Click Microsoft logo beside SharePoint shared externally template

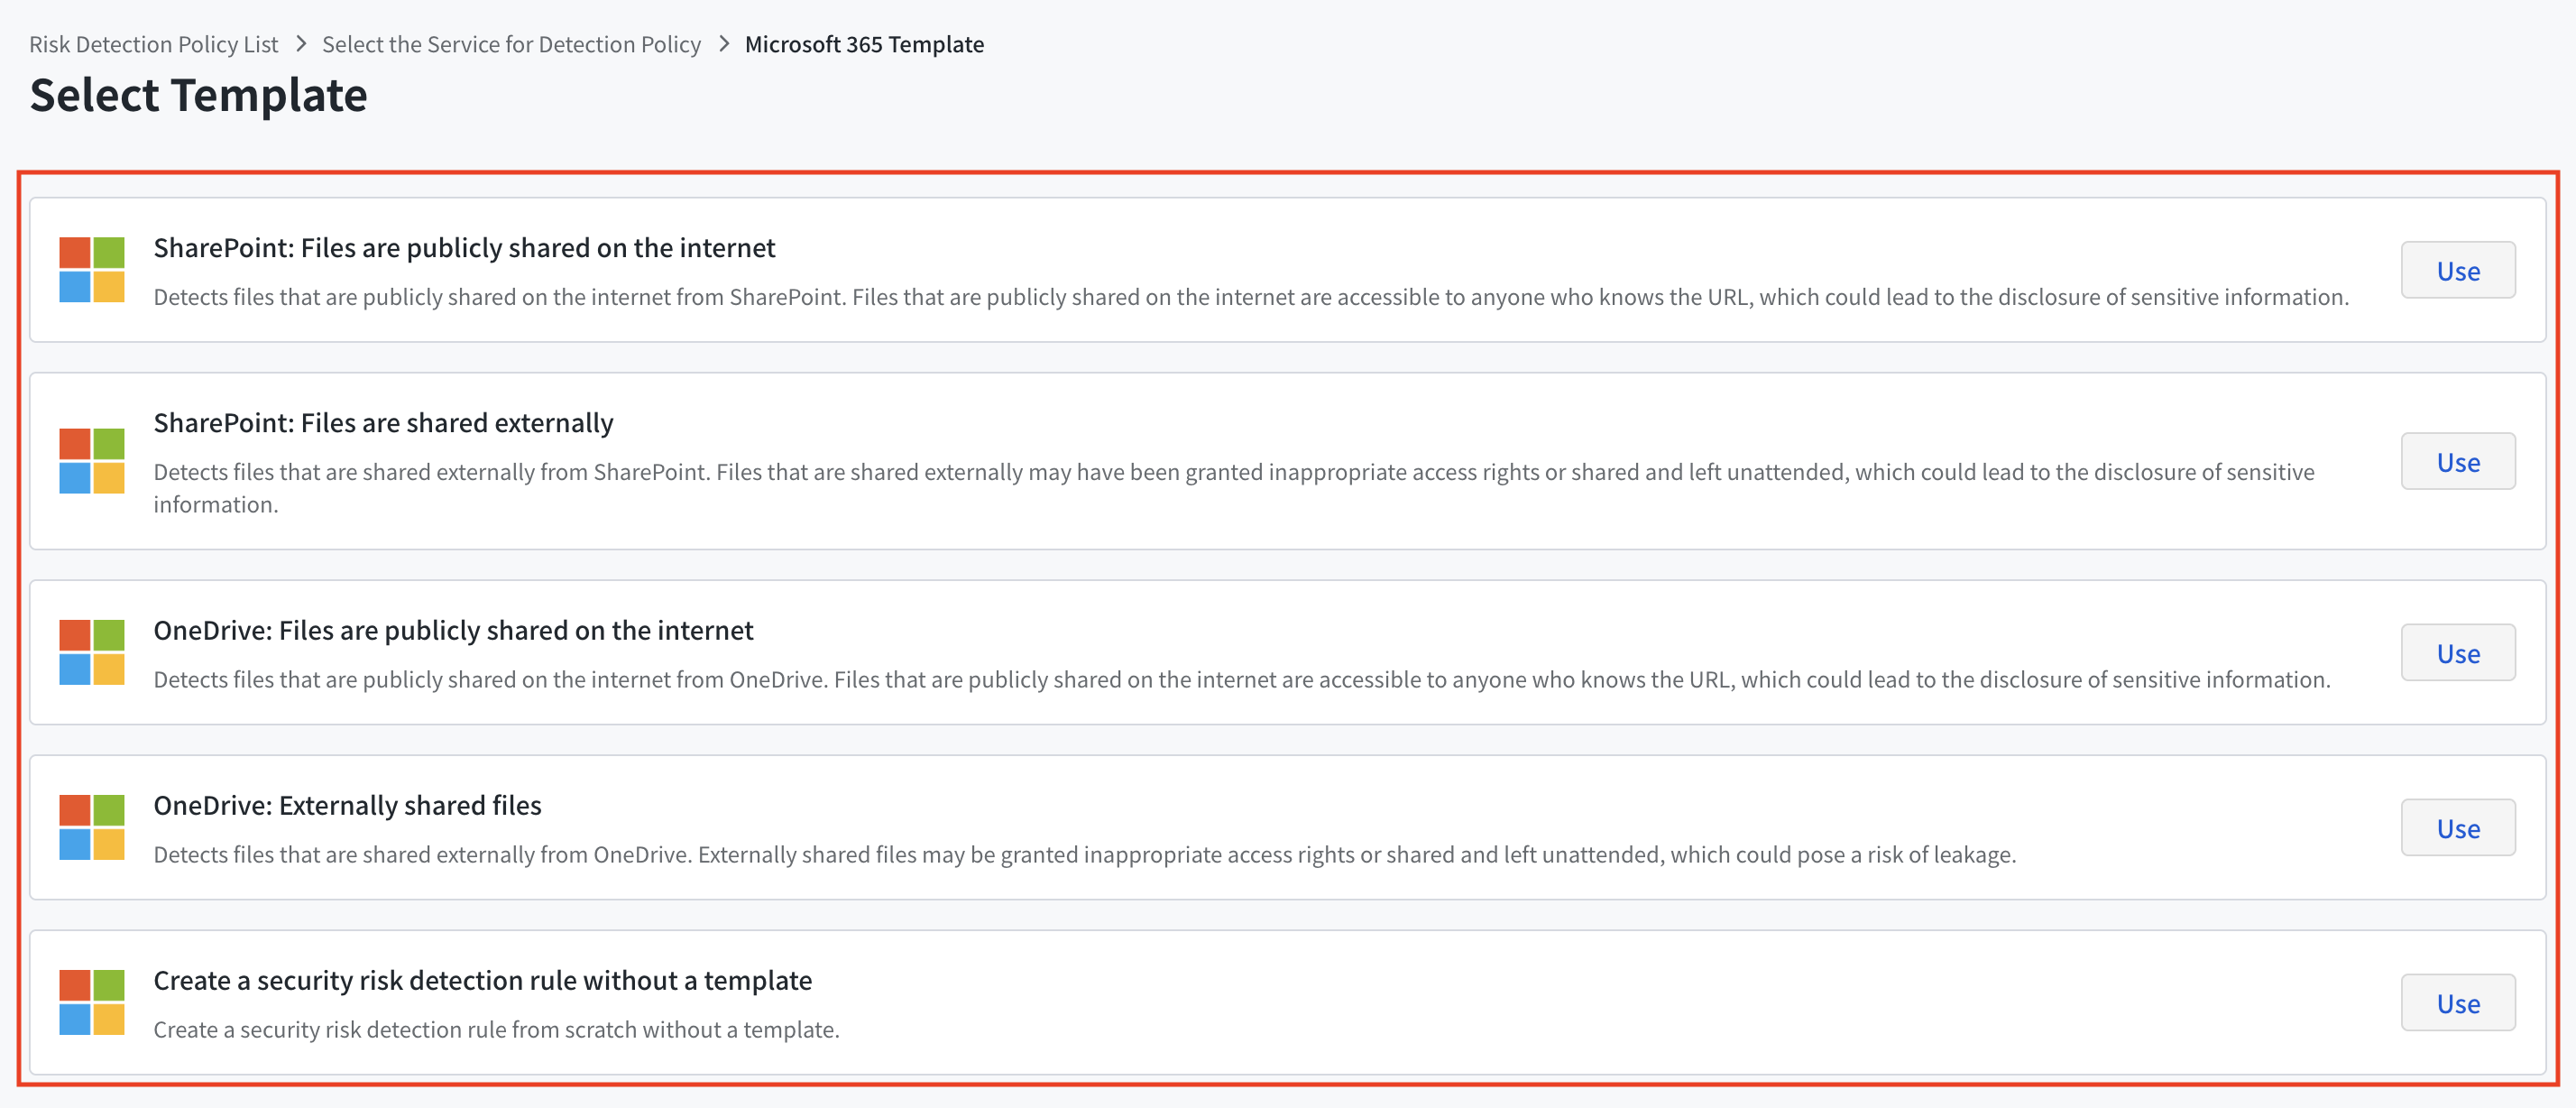point(92,461)
